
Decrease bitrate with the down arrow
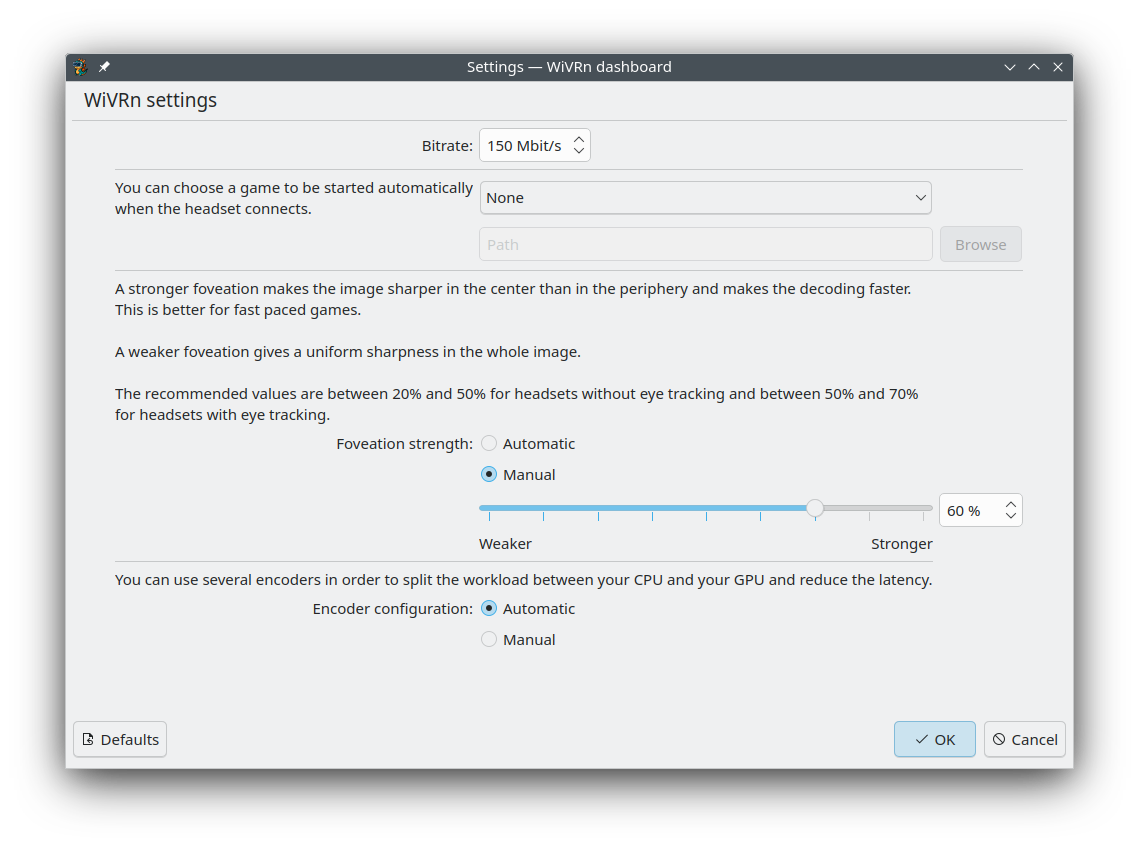point(578,152)
